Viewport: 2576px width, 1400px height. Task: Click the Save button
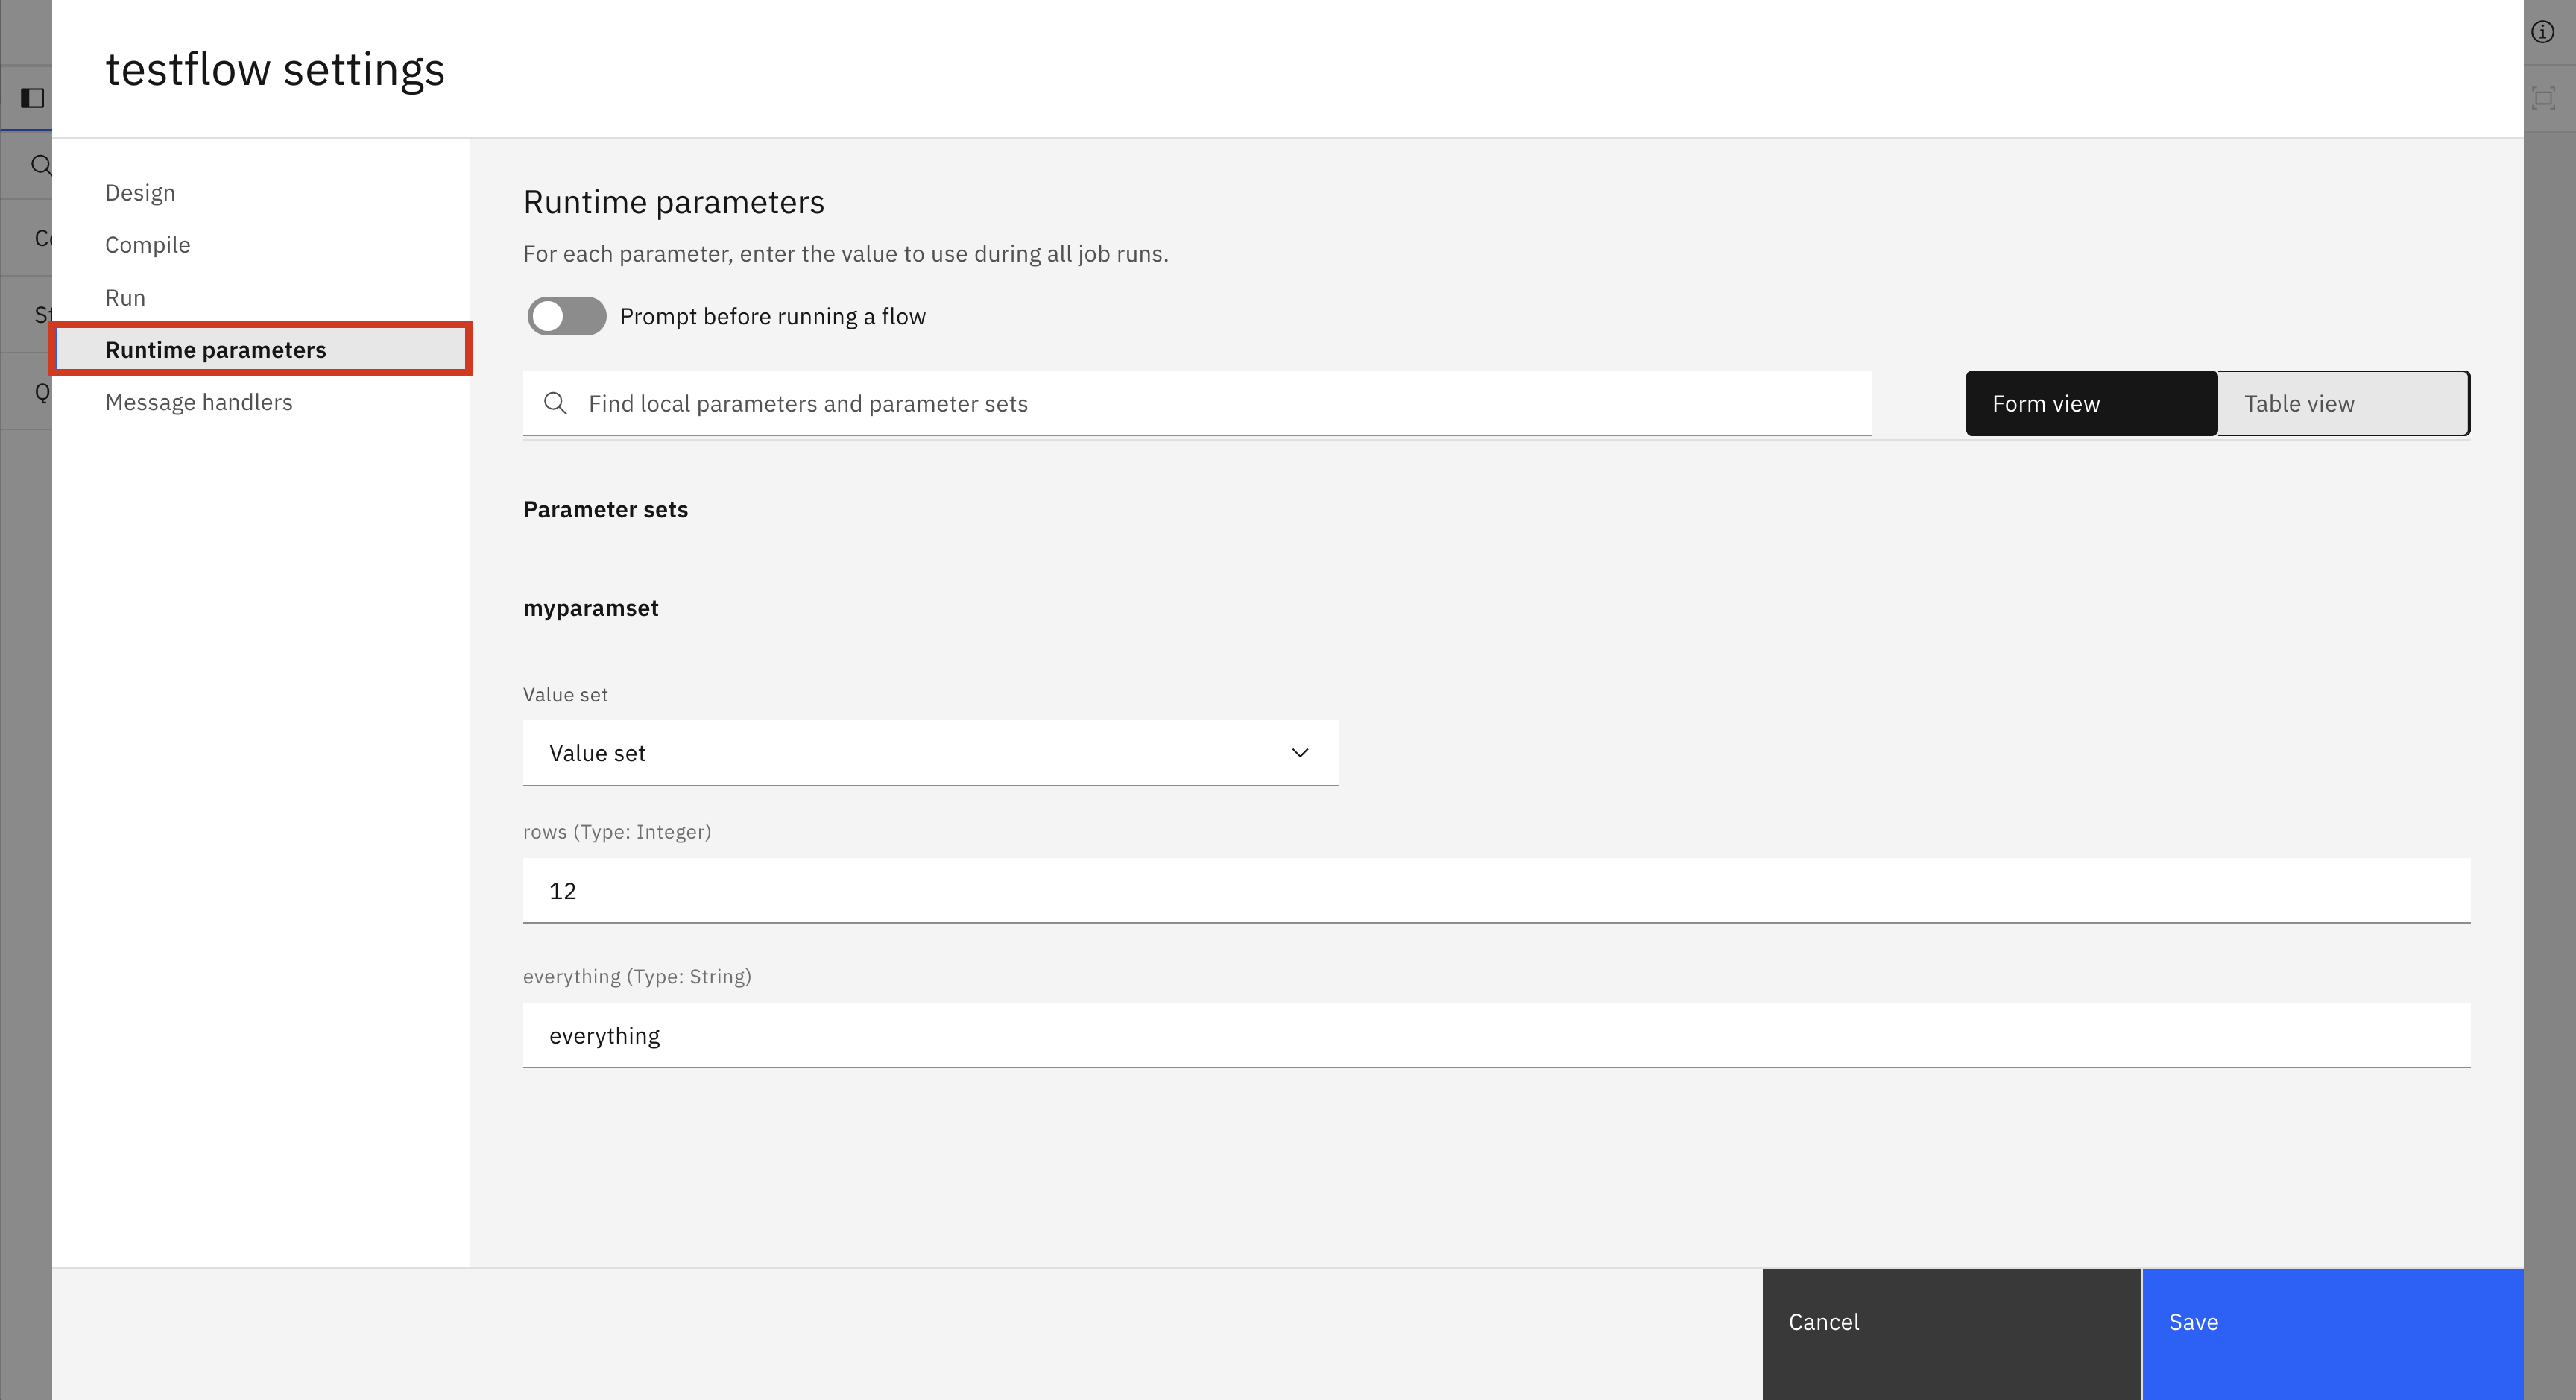[x=2331, y=1322]
